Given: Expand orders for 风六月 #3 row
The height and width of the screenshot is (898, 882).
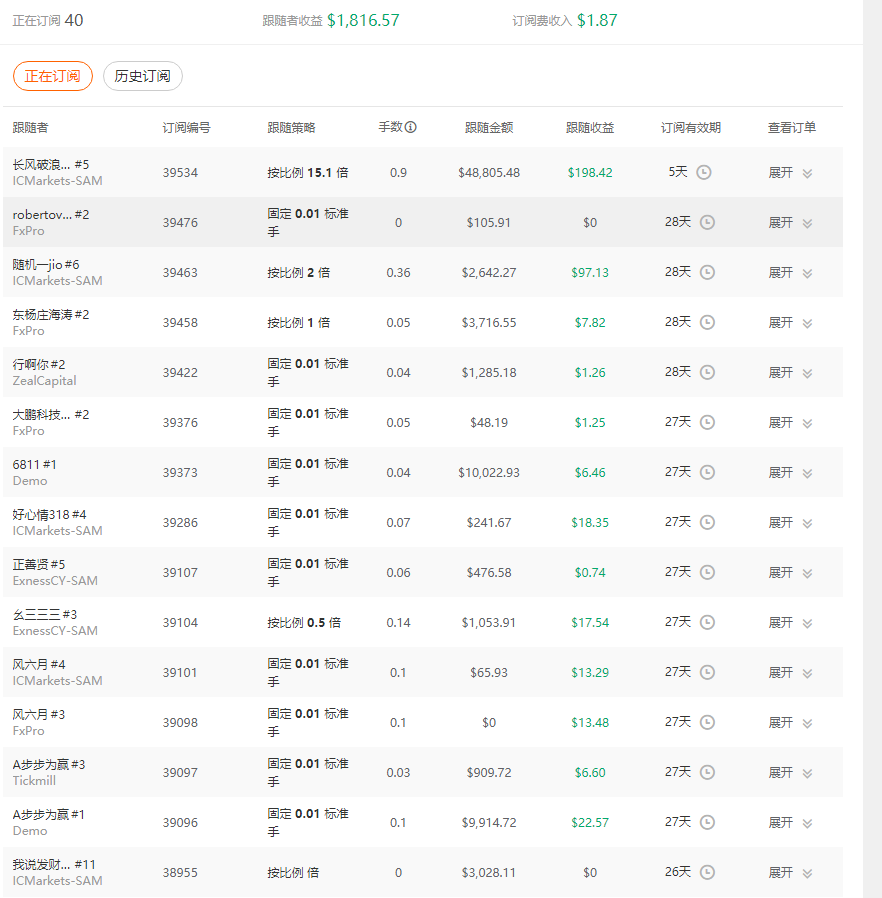Looking at the screenshot, I should [790, 723].
